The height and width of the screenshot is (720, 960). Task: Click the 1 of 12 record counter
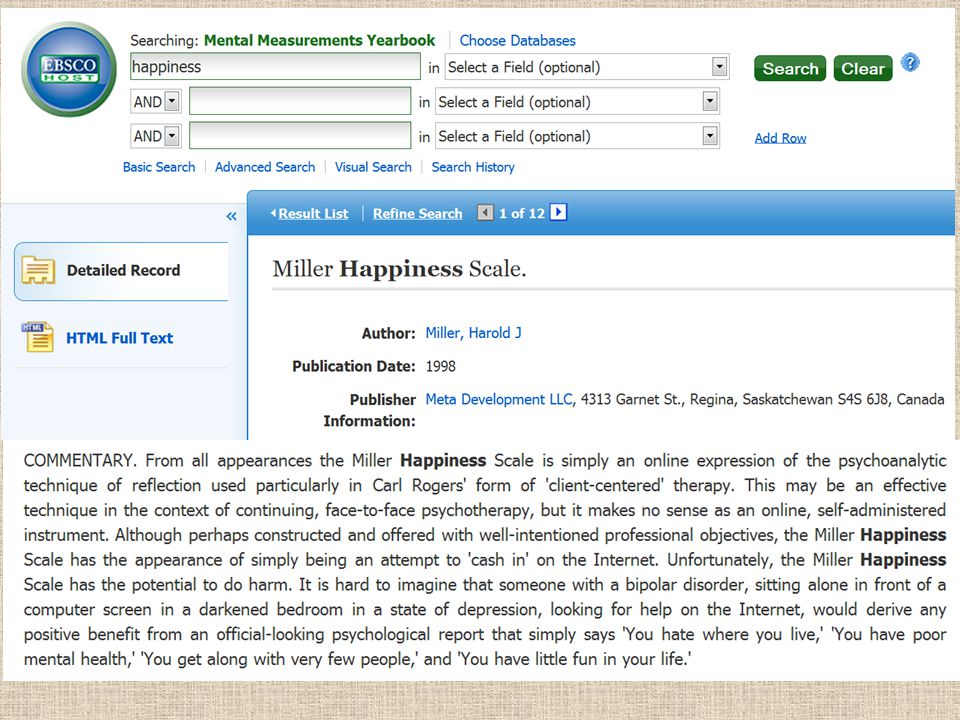522,213
